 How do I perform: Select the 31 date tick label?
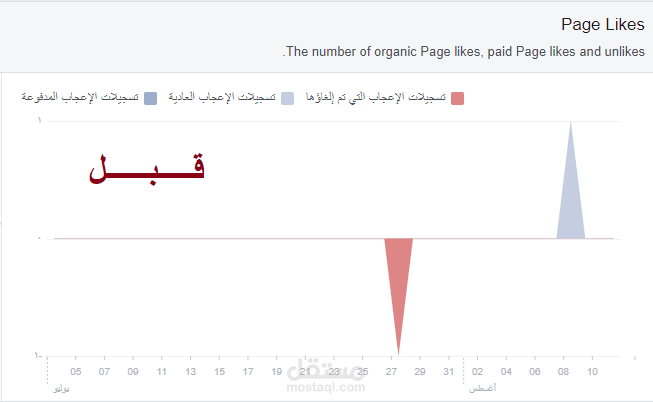pos(449,372)
